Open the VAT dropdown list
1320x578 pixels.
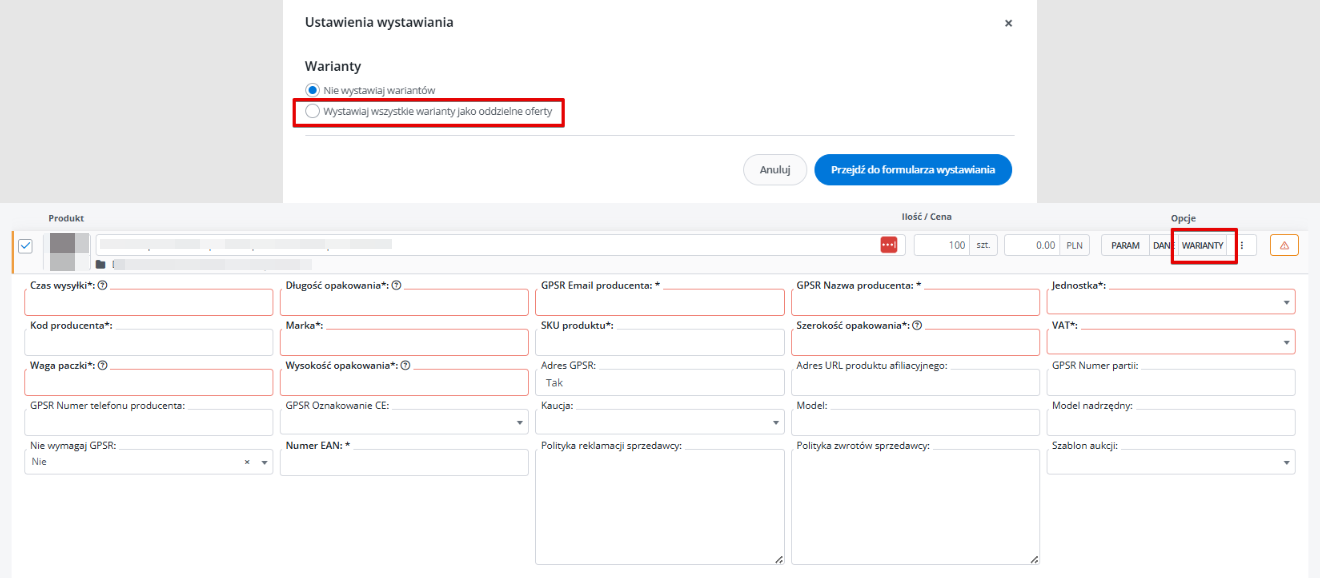(x=1284, y=342)
